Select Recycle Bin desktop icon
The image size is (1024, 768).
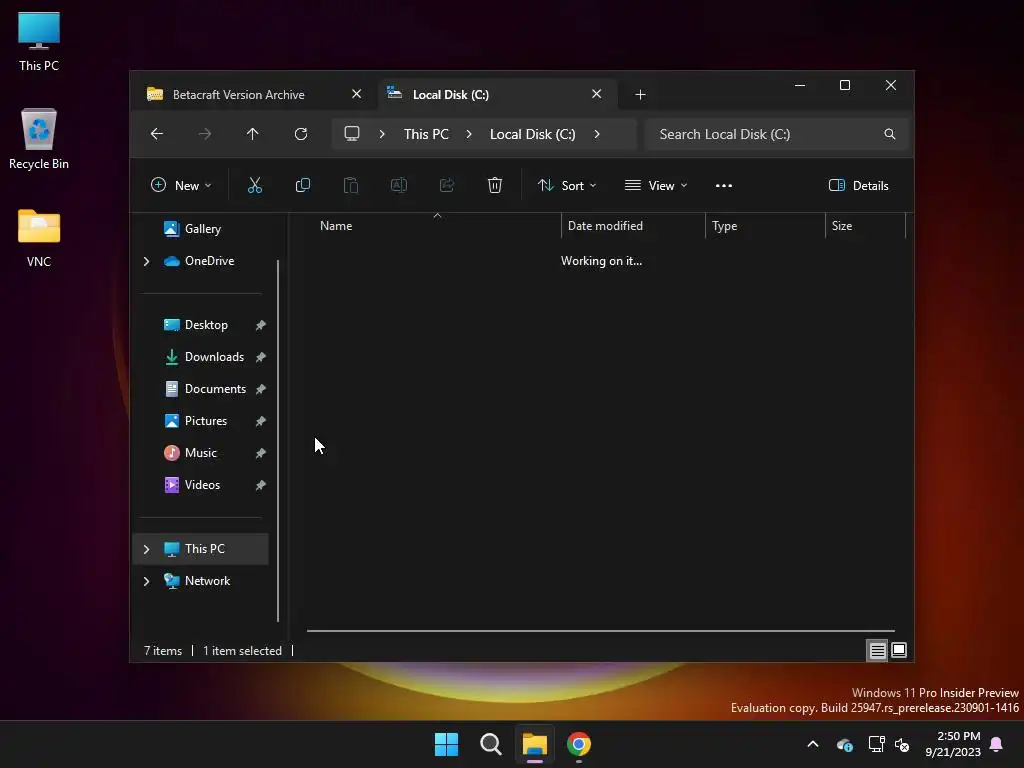[39, 139]
